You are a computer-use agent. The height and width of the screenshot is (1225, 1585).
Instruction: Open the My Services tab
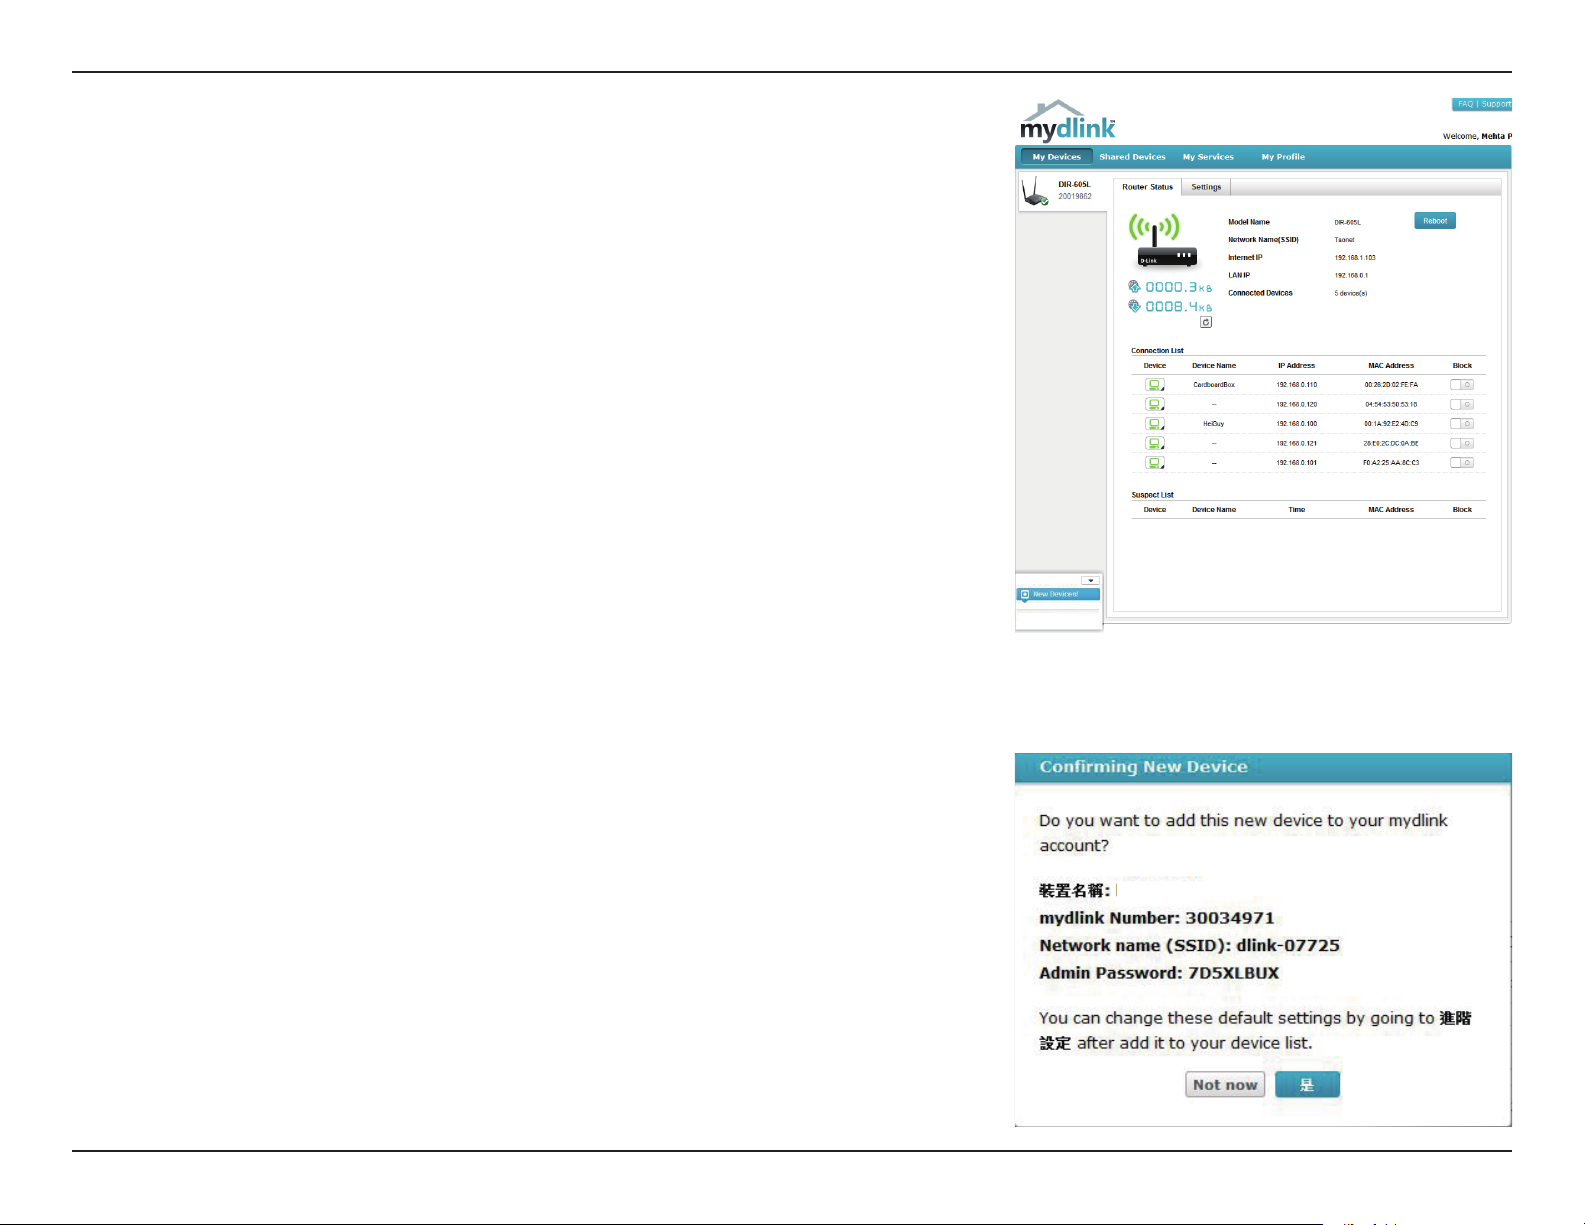(x=1208, y=157)
